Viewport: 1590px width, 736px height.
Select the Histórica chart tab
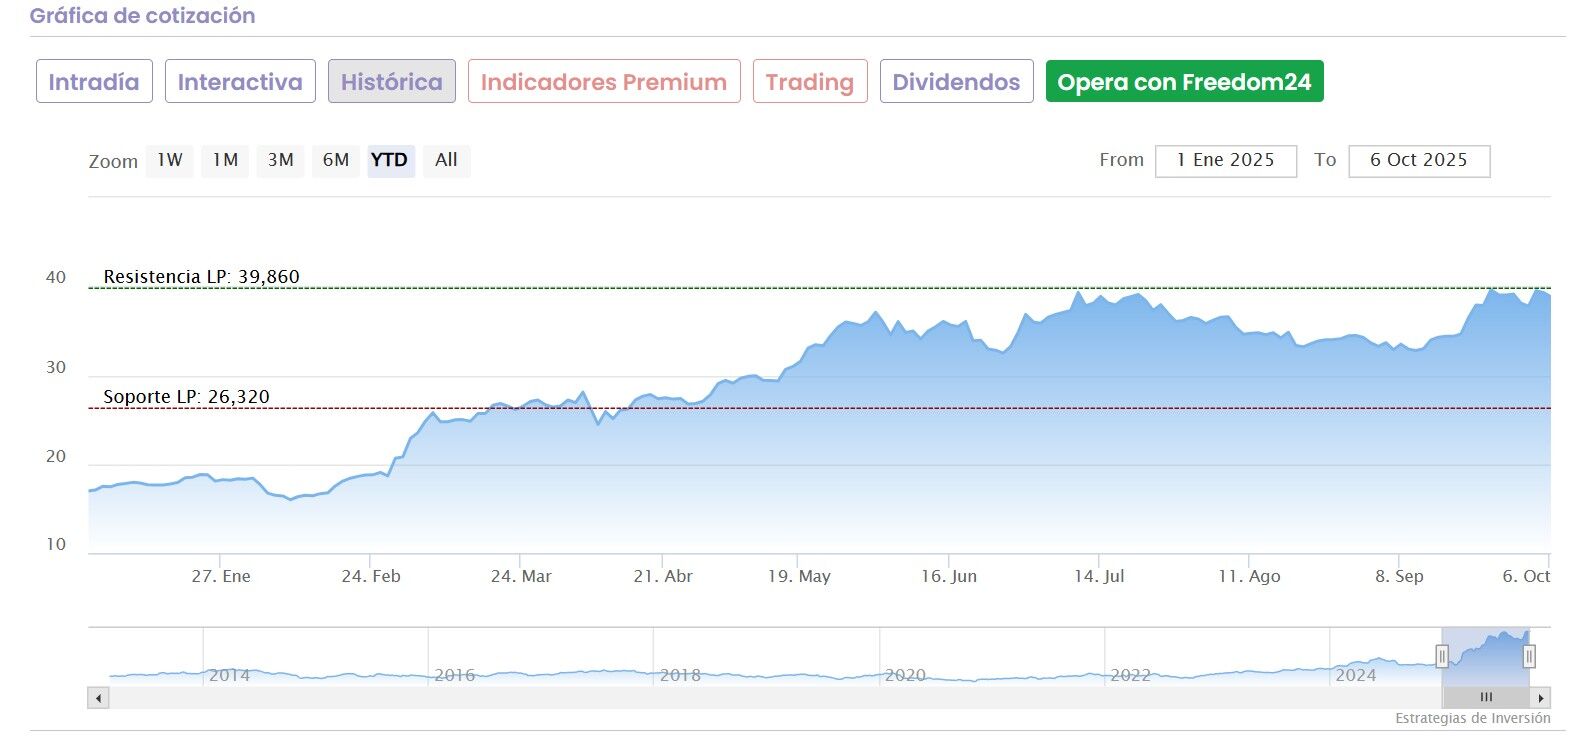(391, 82)
